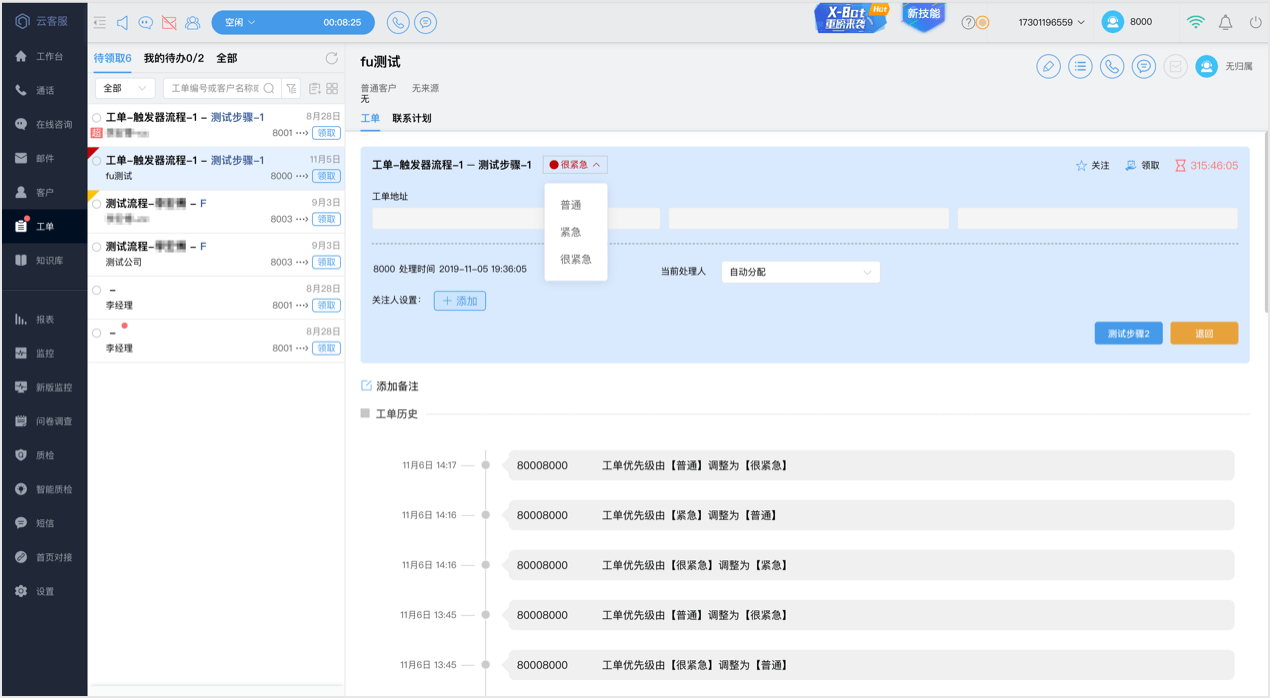Open the phone call icon in top bar
This screenshot has height=699, width=1270.
click(398, 22)
